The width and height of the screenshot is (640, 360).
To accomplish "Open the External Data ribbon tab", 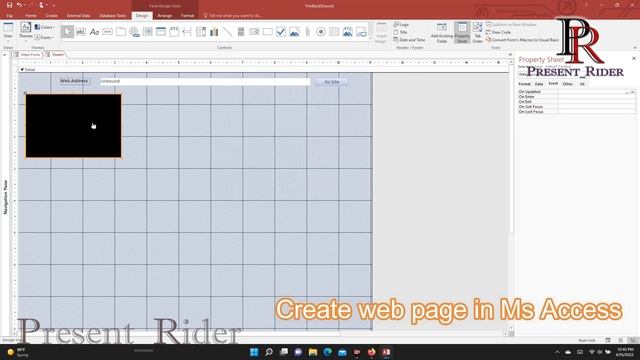I will coord(78,16).
